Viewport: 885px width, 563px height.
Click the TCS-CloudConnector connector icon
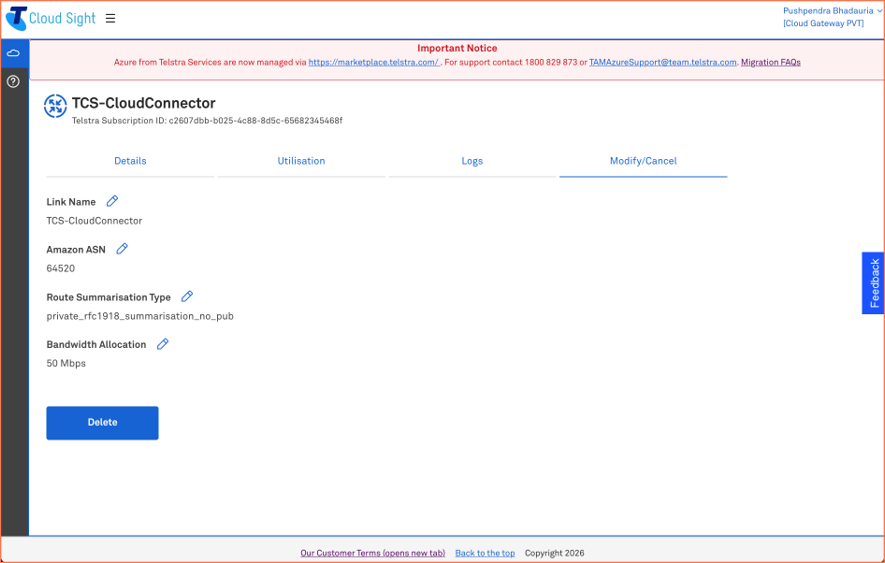[x=55, y=106]
